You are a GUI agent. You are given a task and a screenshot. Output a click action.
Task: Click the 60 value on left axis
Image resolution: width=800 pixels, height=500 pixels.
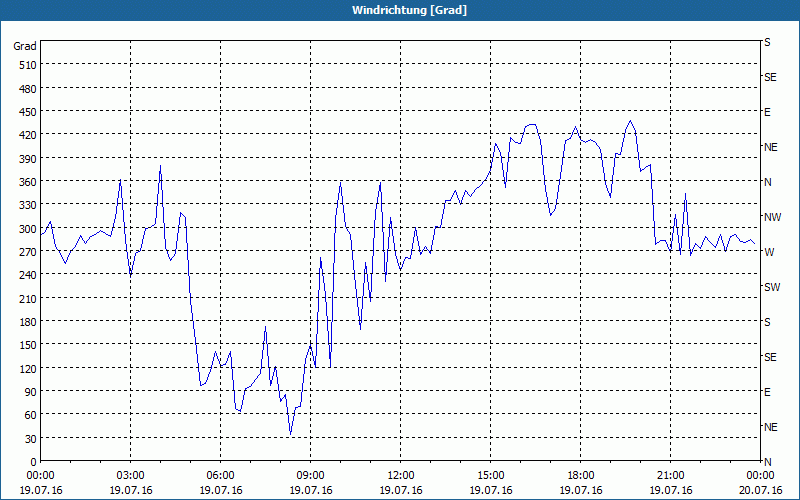[31, 415]
